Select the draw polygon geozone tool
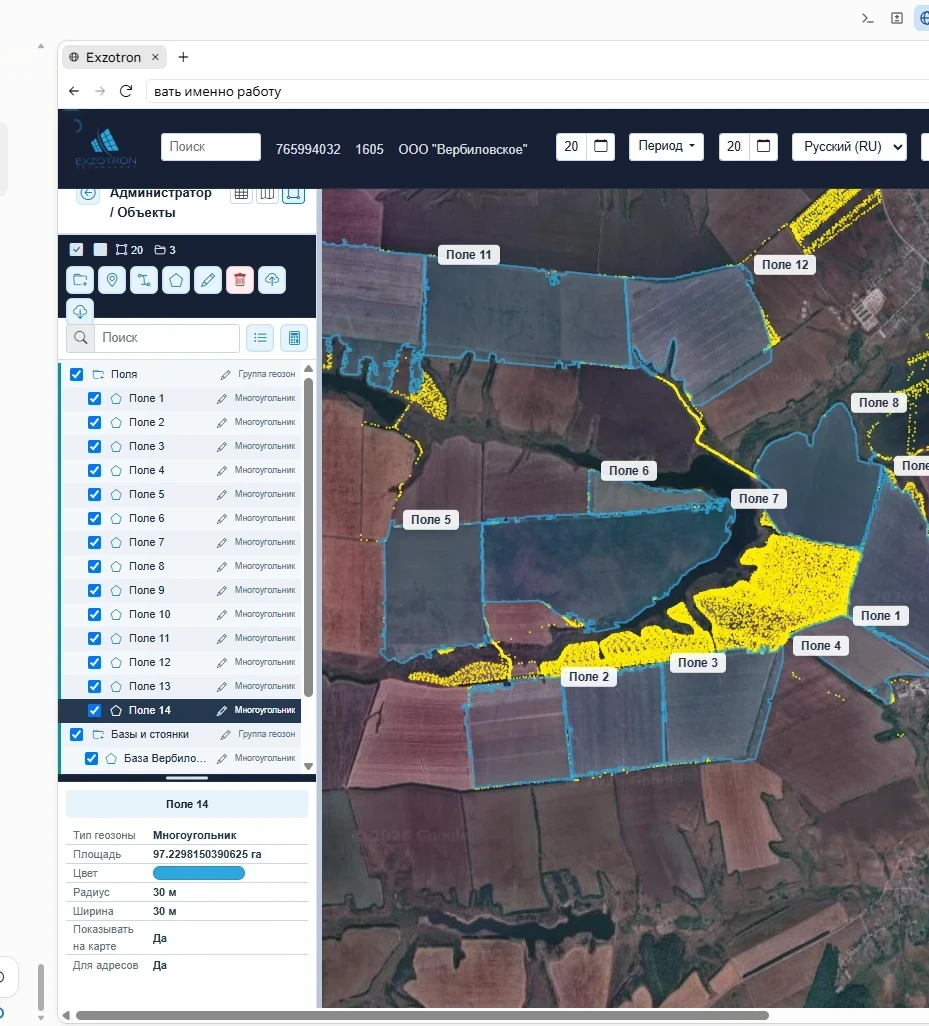The image size is (929, 1026). [x=176, y=280]
